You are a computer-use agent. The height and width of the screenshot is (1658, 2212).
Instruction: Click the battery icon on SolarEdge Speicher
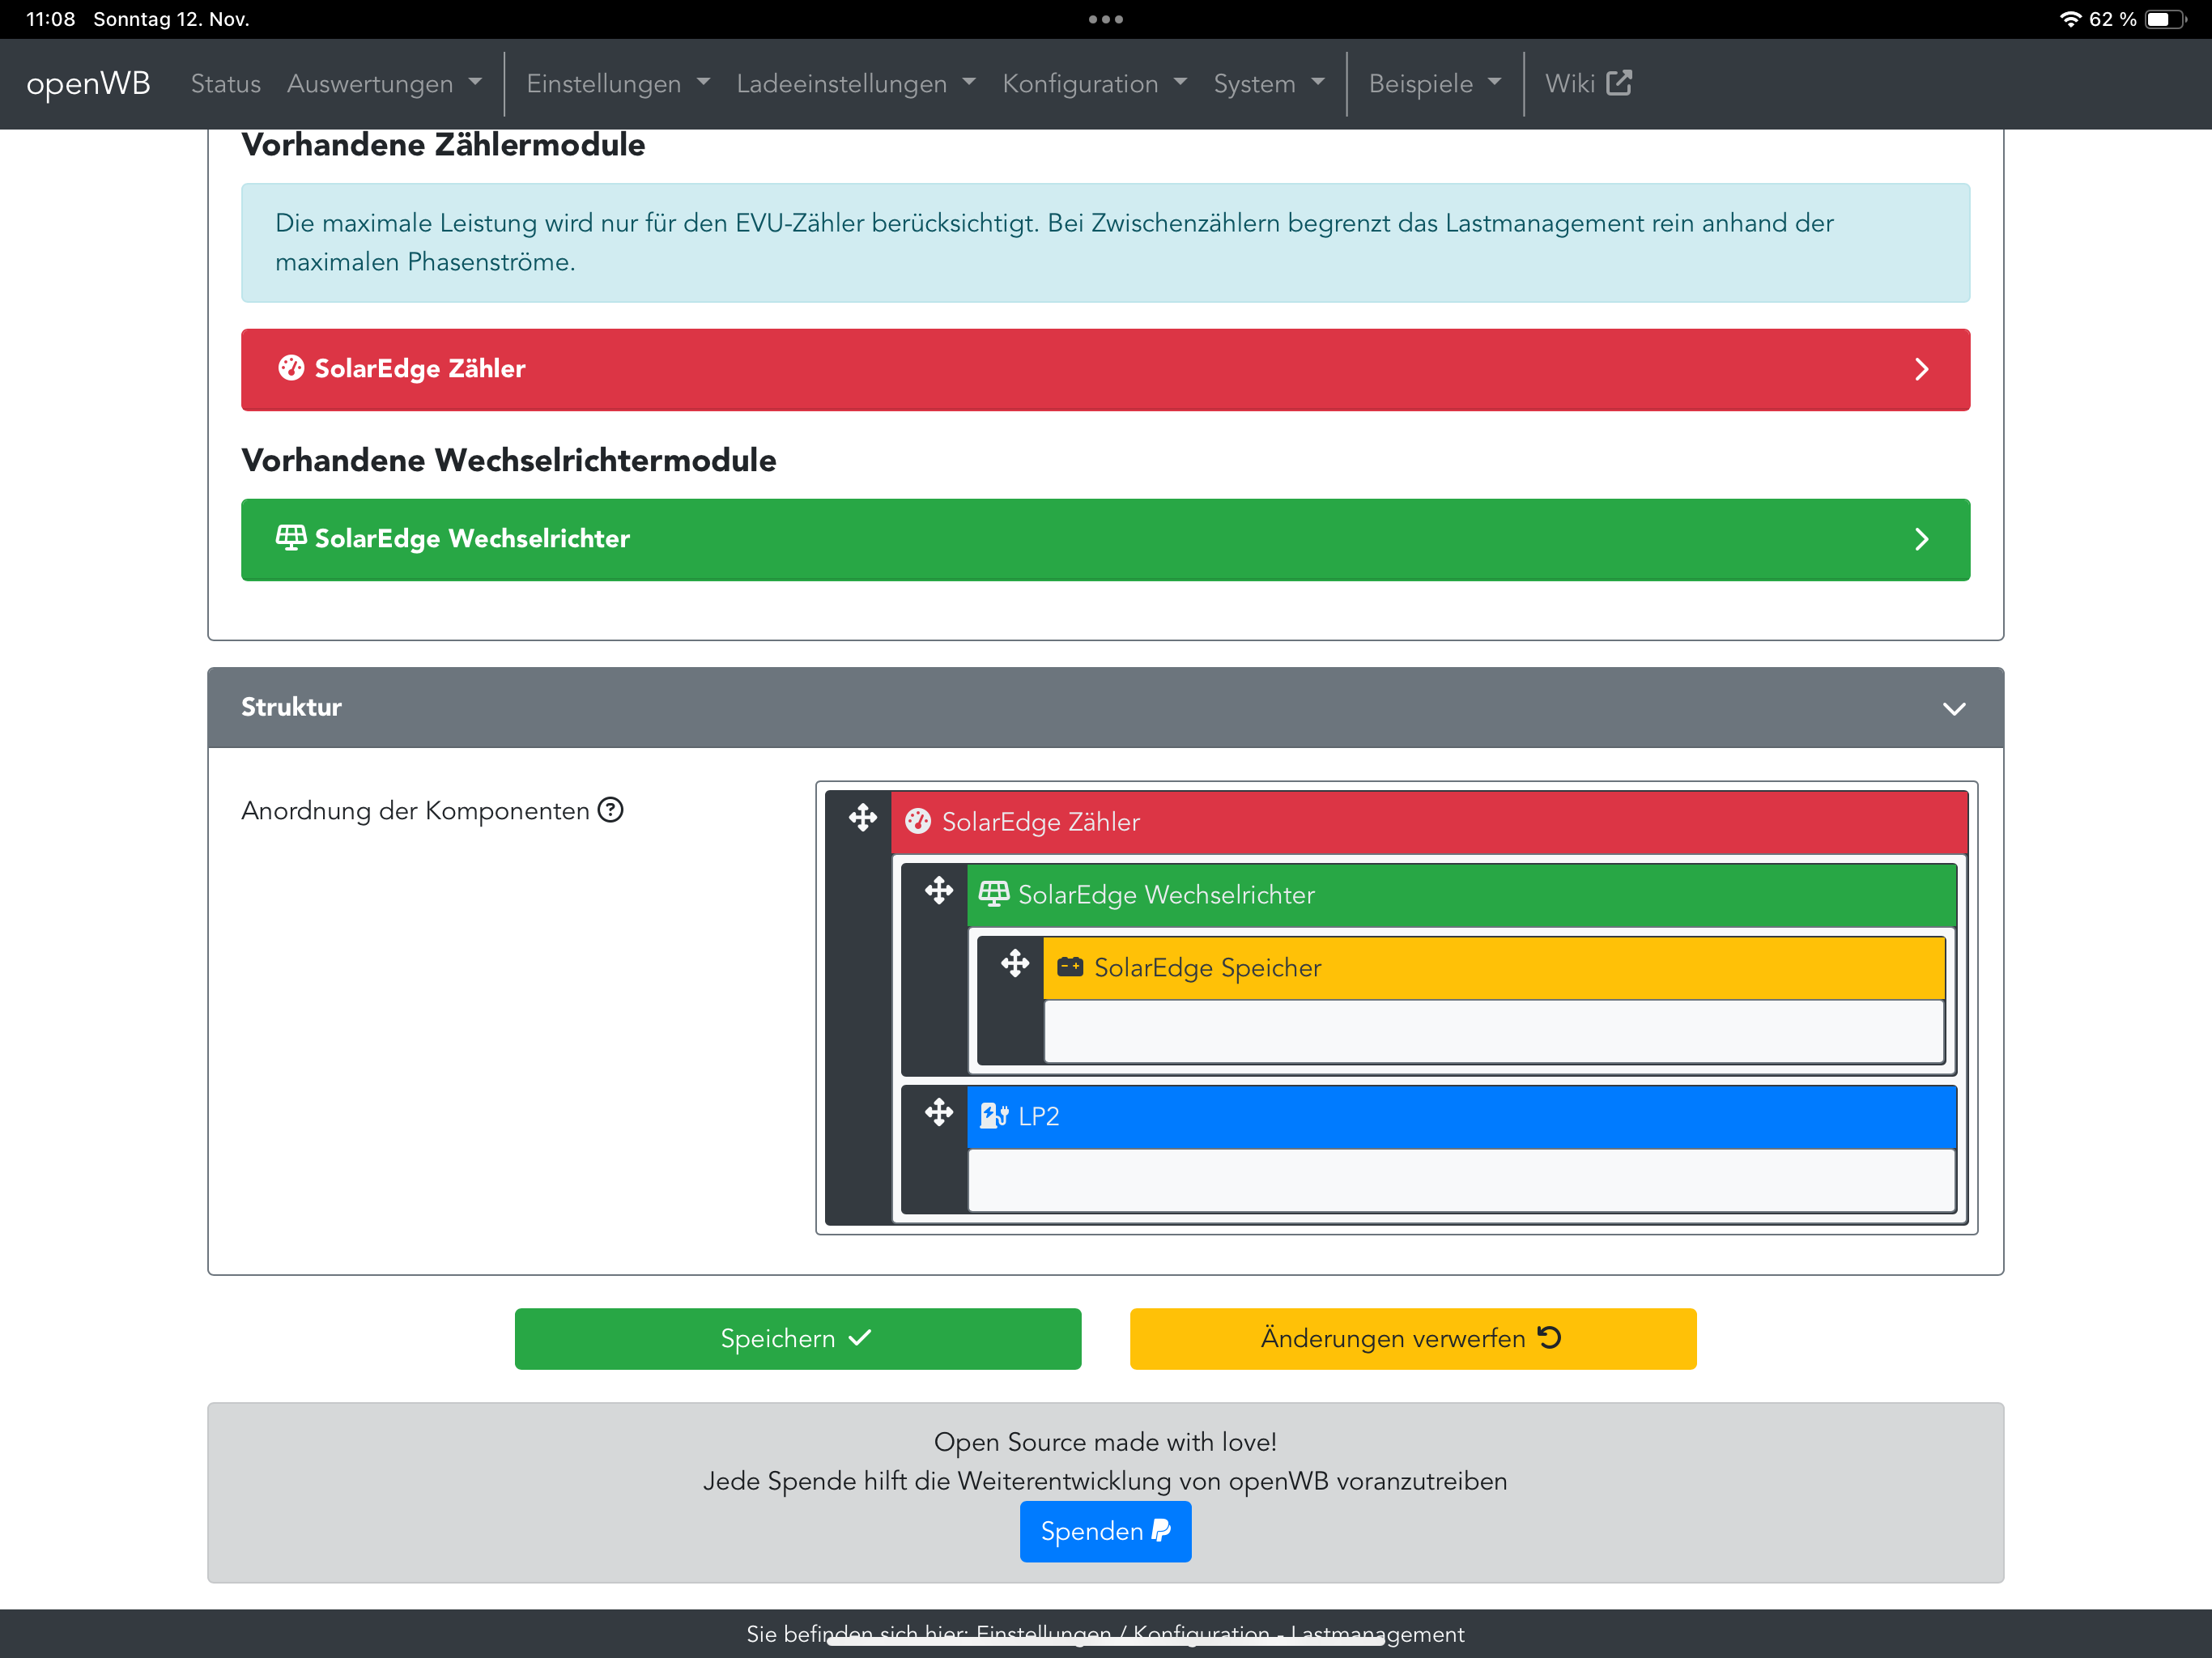click(x=1070, y=967)
